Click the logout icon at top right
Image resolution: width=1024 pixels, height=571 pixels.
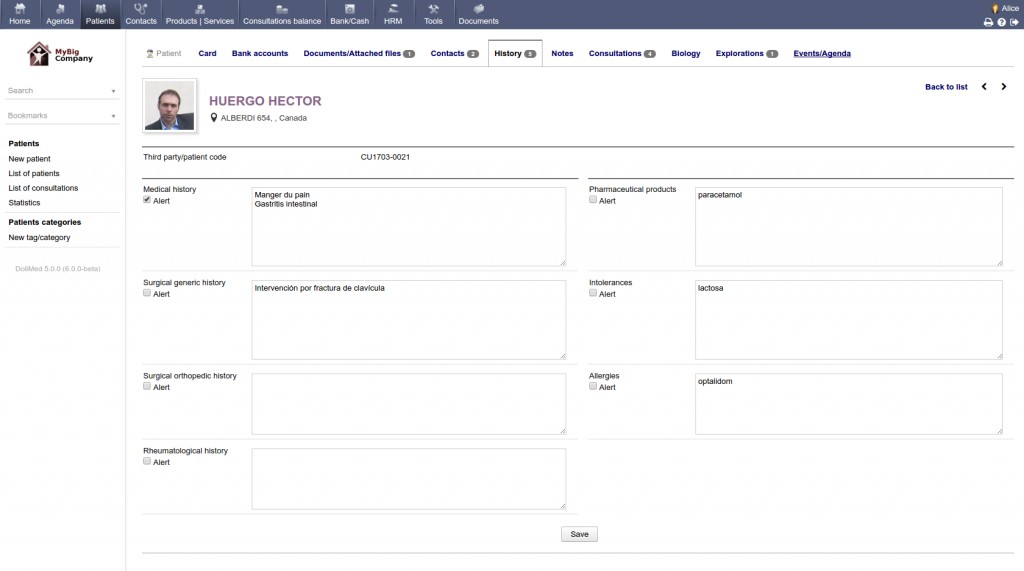[x=1014, y=22]
